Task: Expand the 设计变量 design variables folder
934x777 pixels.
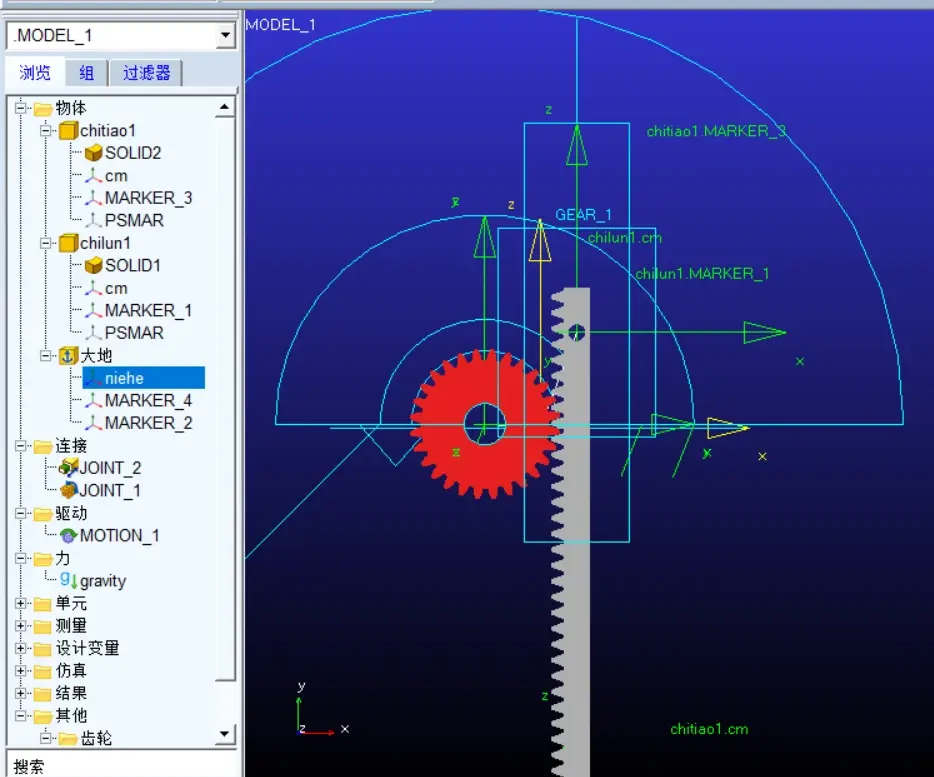Action: [x=20, y=648]
